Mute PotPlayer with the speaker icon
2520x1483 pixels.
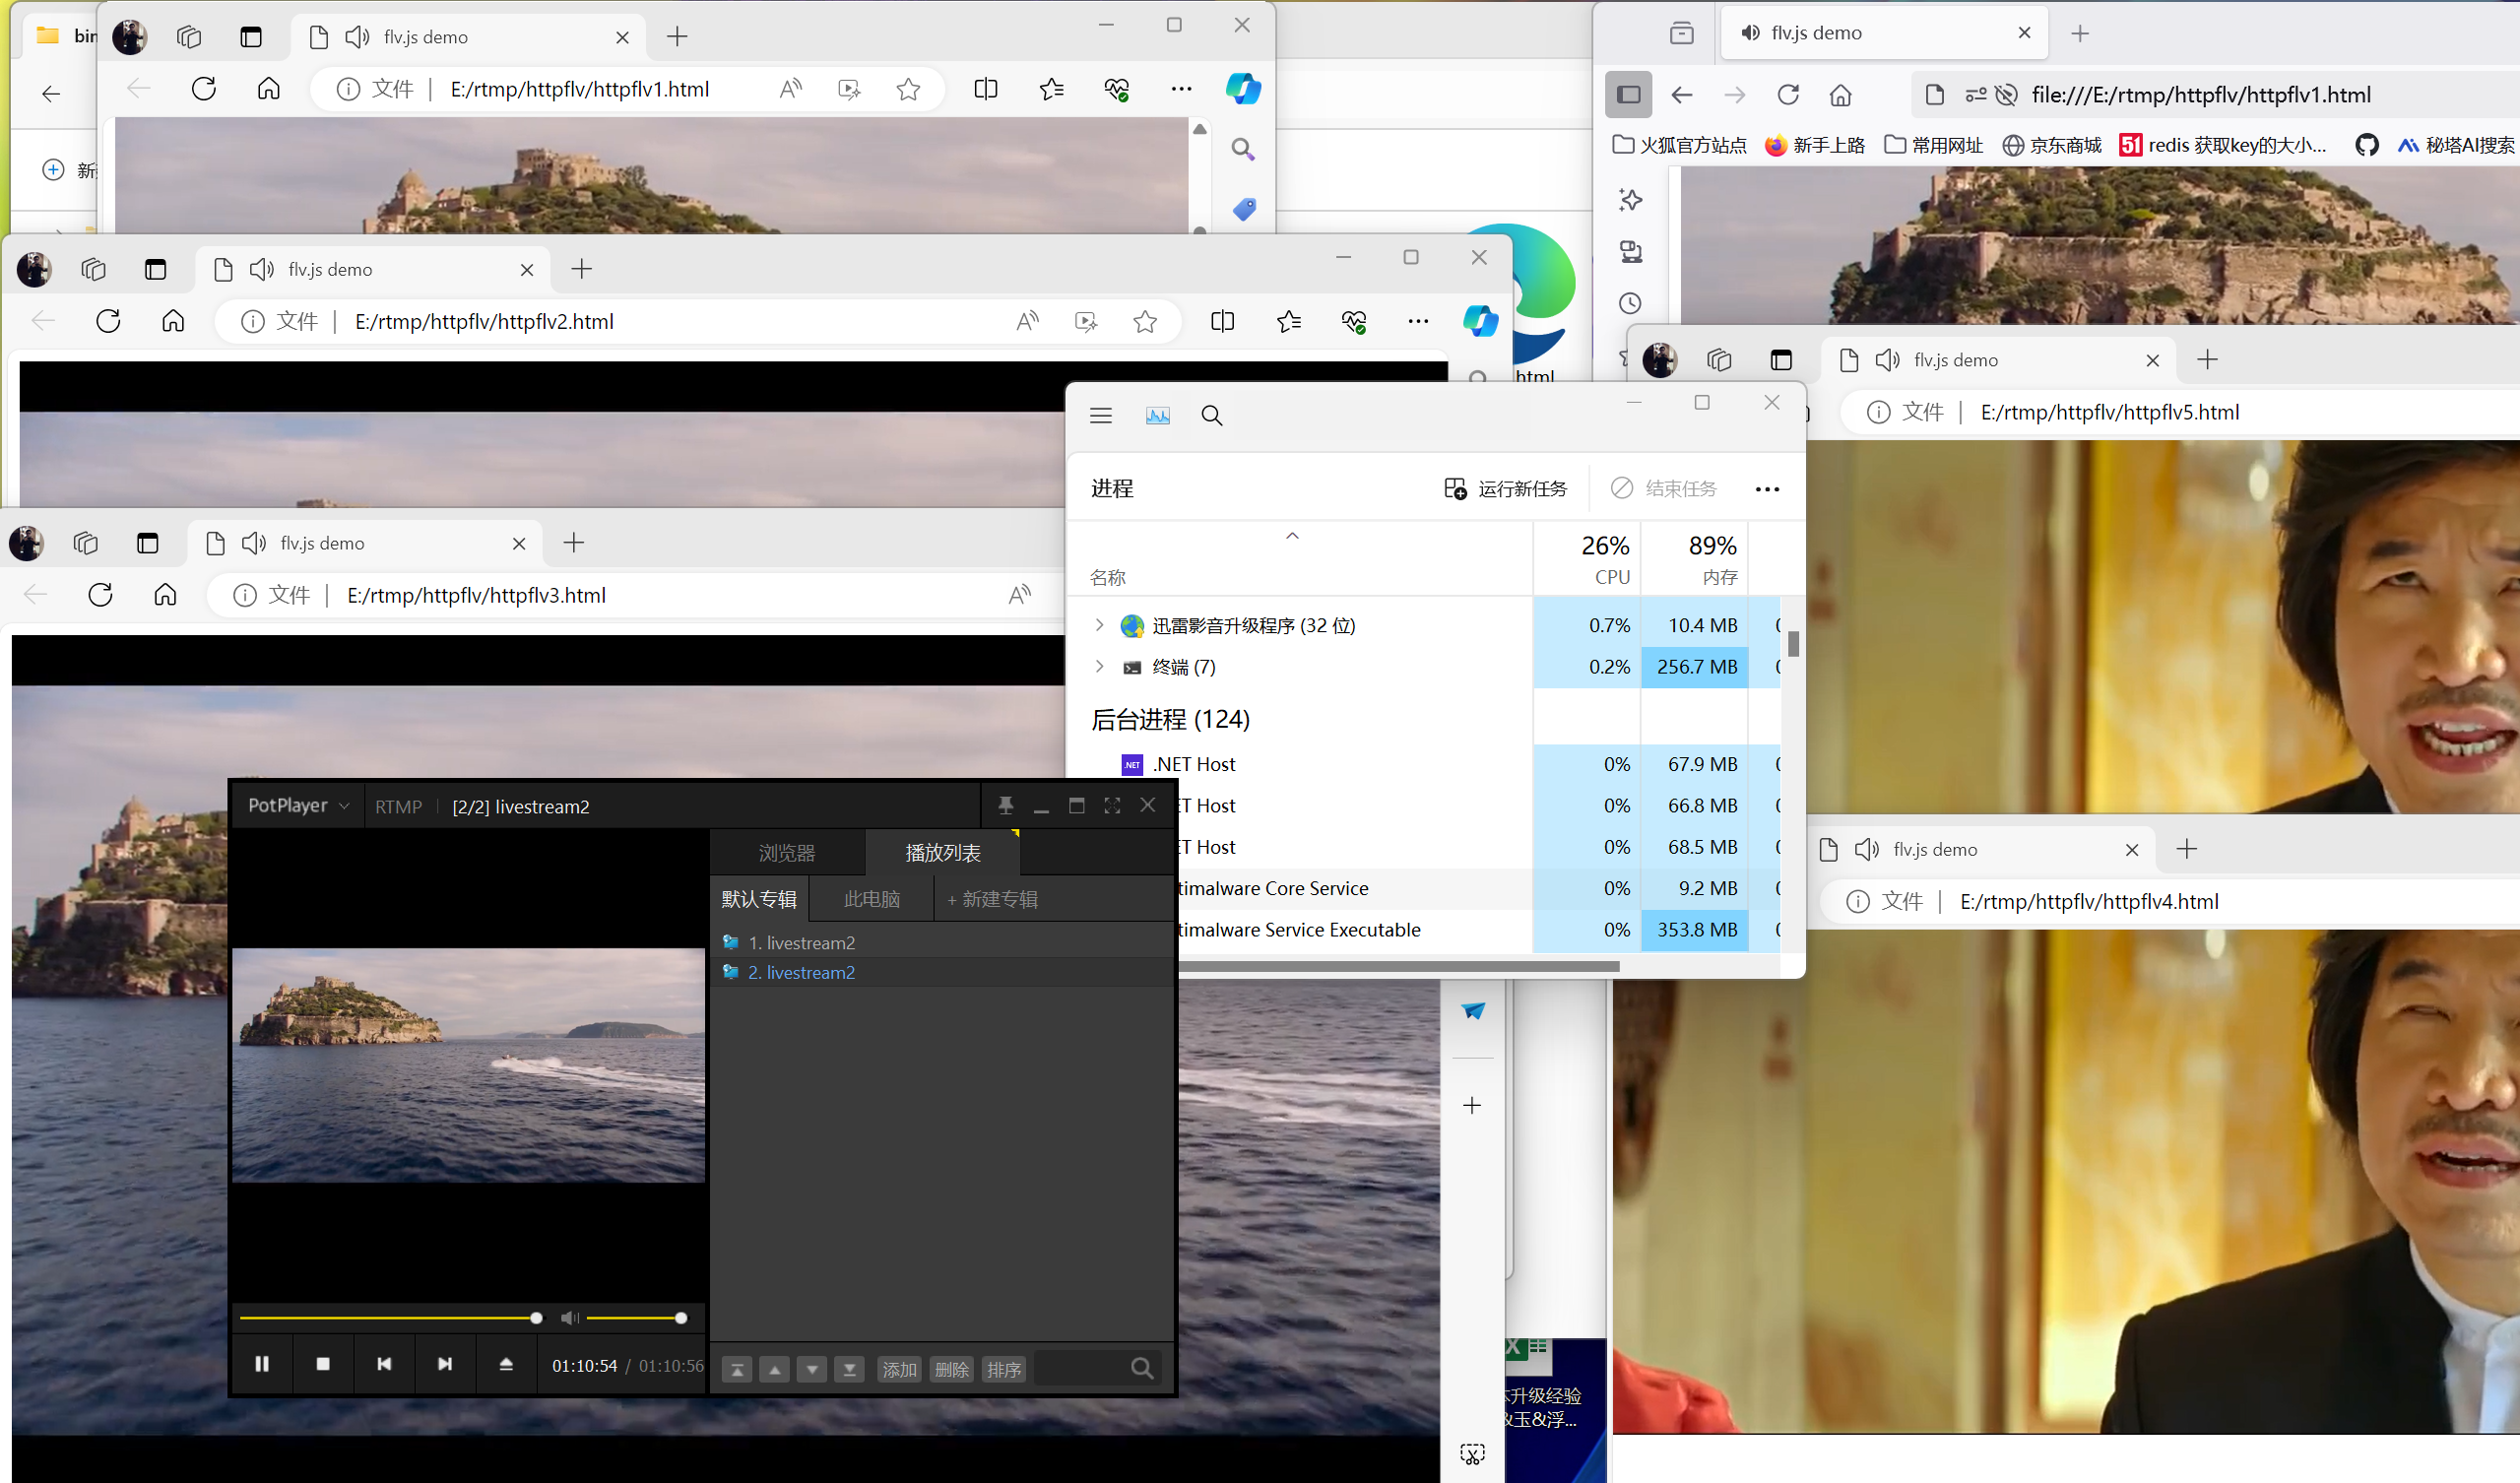tap(569, 1318)
